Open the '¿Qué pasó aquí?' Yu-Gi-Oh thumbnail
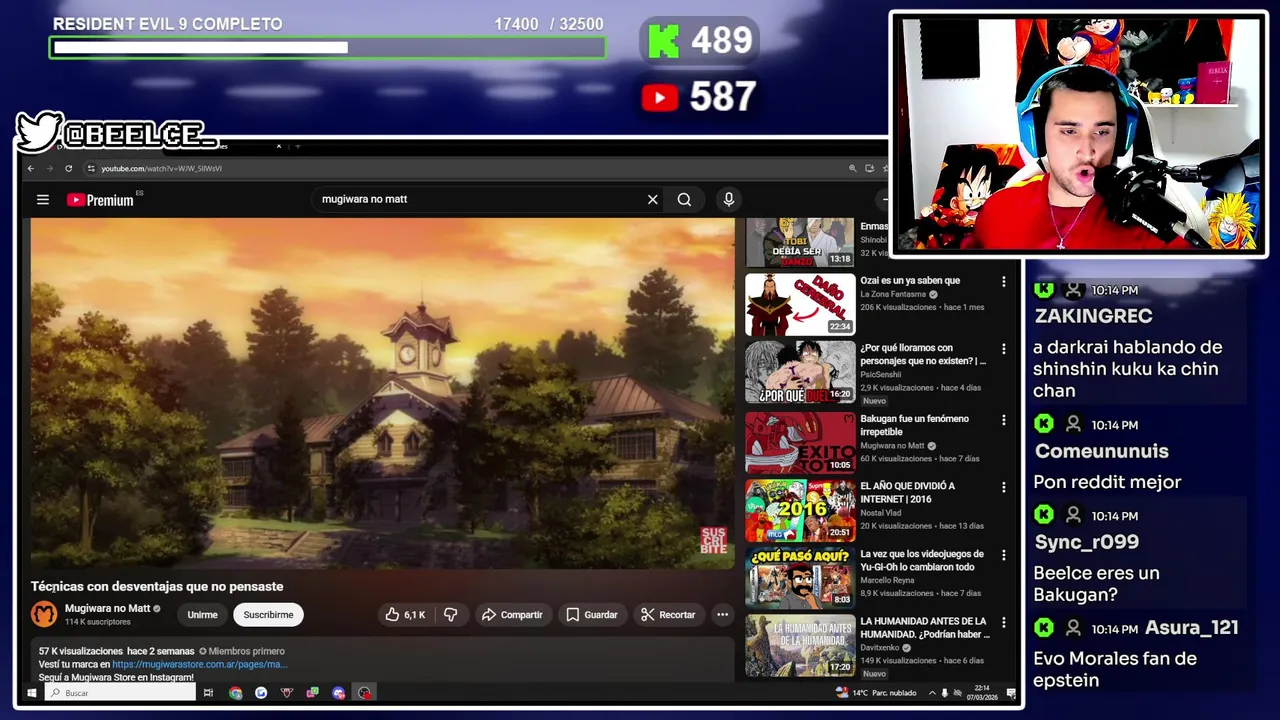This screenshot has width=1280, height=720. pyautogui.click(x=800, y=577)
